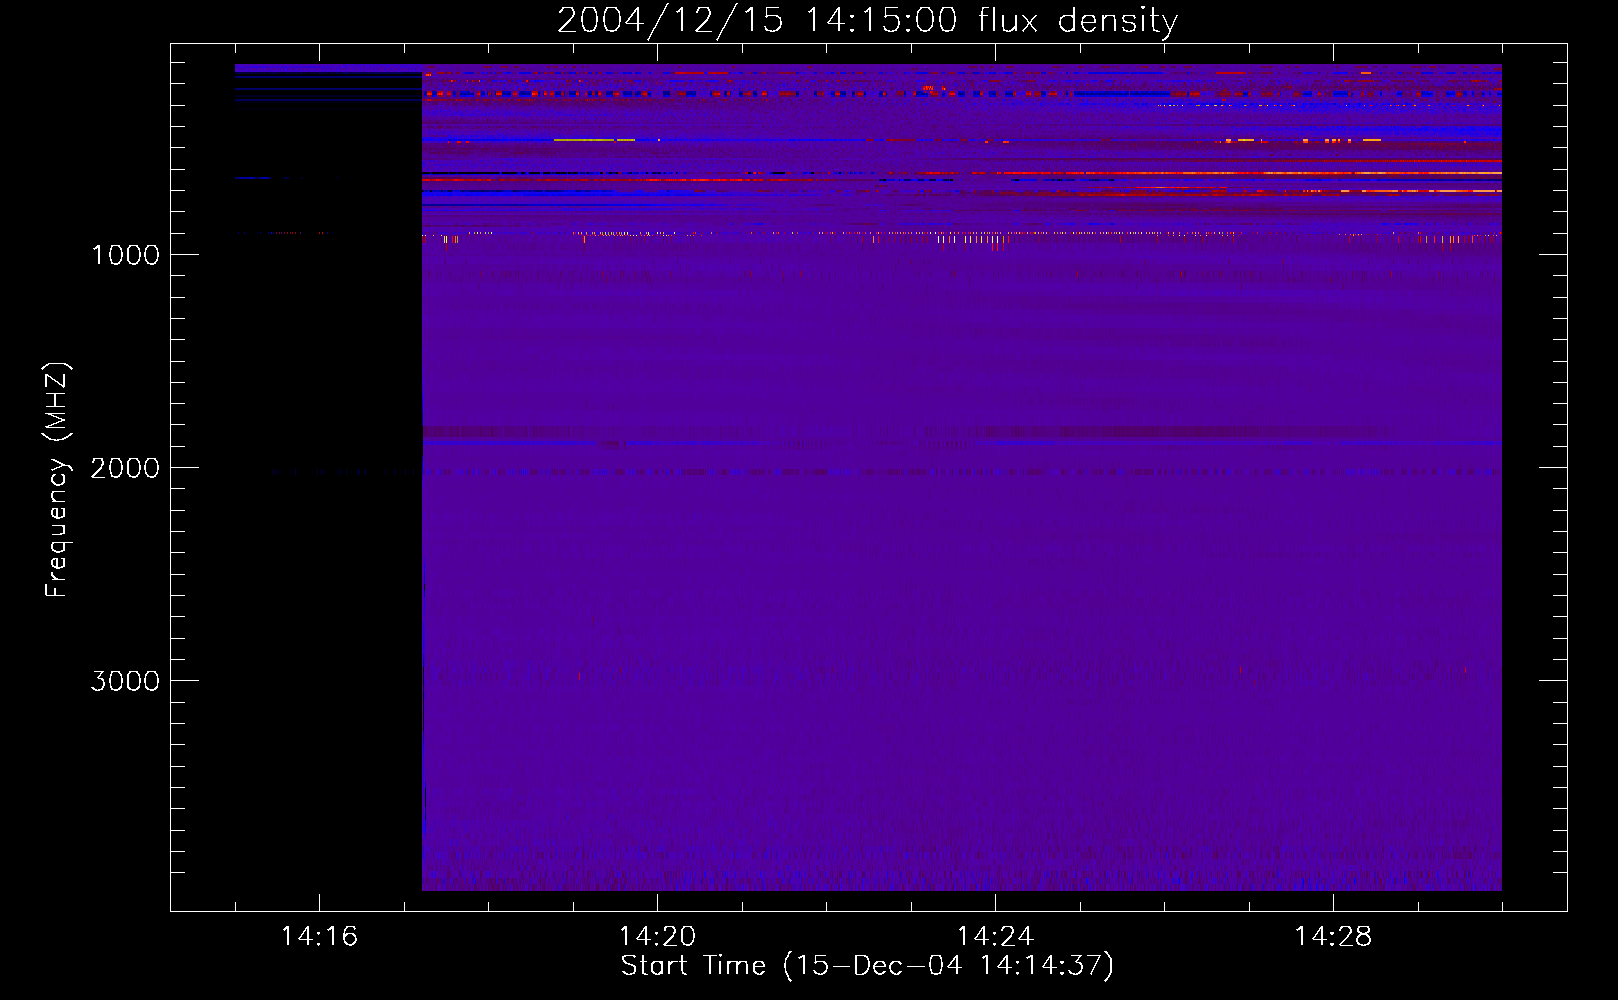Click the 2000 frequency tick label
Viewport: 1618px width, 1000px height.
tap(125, 468)
